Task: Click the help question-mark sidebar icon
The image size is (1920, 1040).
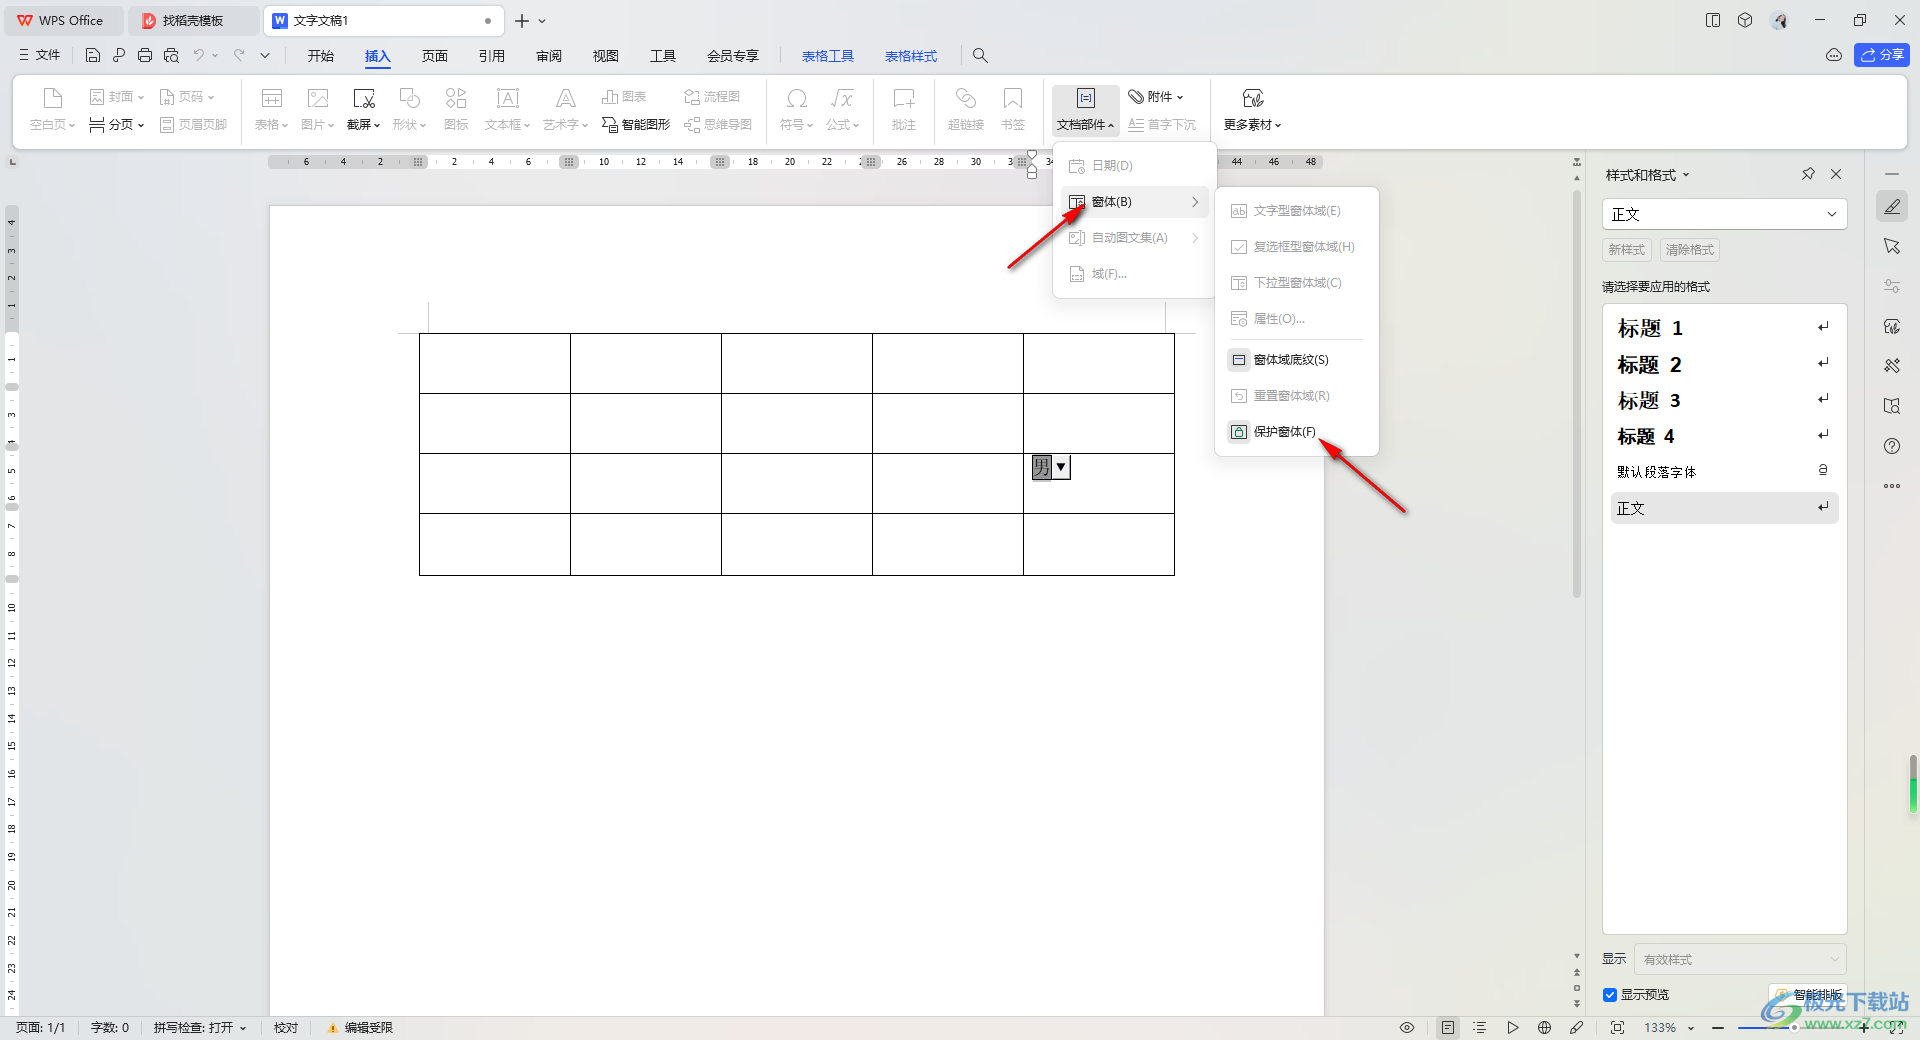Action: [x=1892, y=446]
